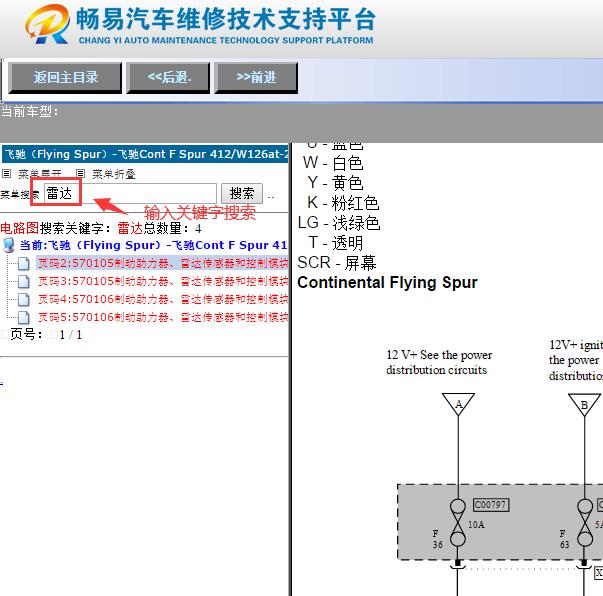Viewport: 603px width, 596px height.
Task: Click the 畅易 platform logo icon
Action: [x=48, y=24]
